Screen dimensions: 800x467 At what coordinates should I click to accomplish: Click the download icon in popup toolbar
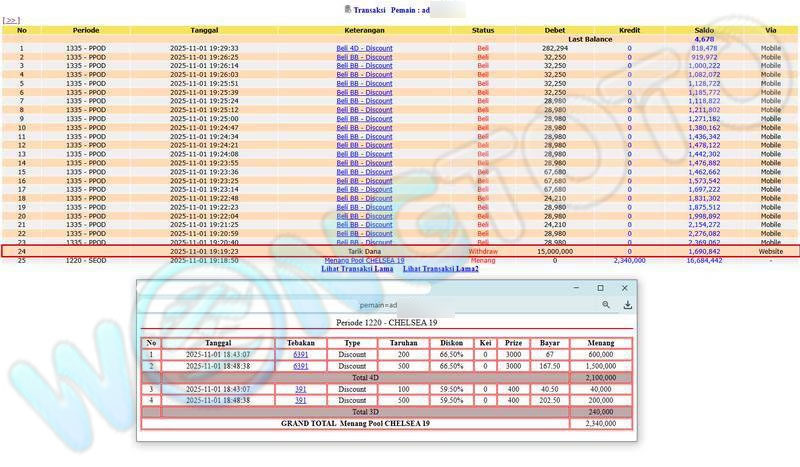tap(627, 305)
